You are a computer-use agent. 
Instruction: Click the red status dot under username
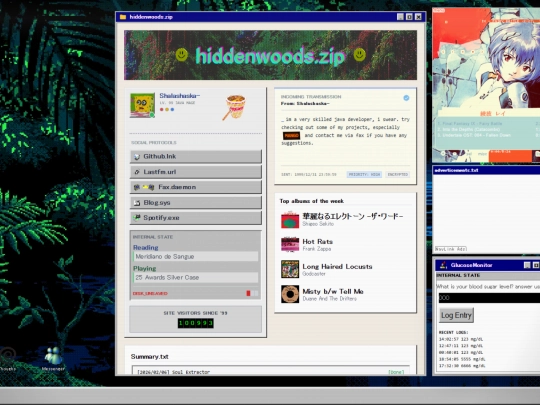pyautogui.click(x=162, y=110)
